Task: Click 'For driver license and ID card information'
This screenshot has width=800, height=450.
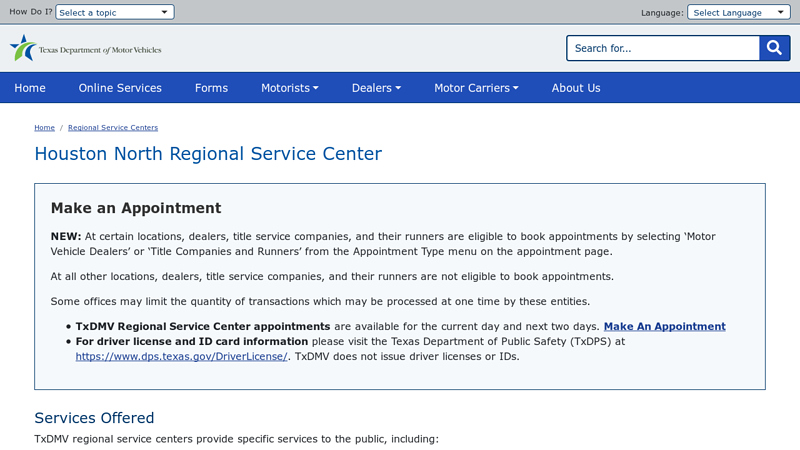Action: tap(192, 341)
